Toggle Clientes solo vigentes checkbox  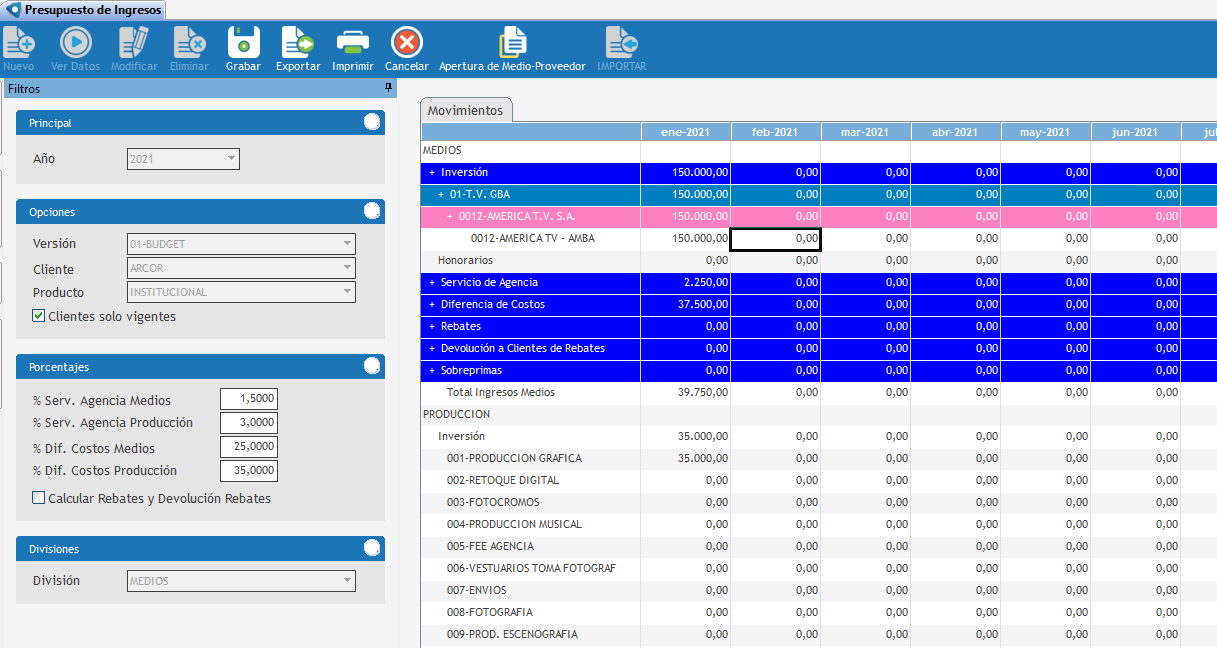click(x=39, y=316)
